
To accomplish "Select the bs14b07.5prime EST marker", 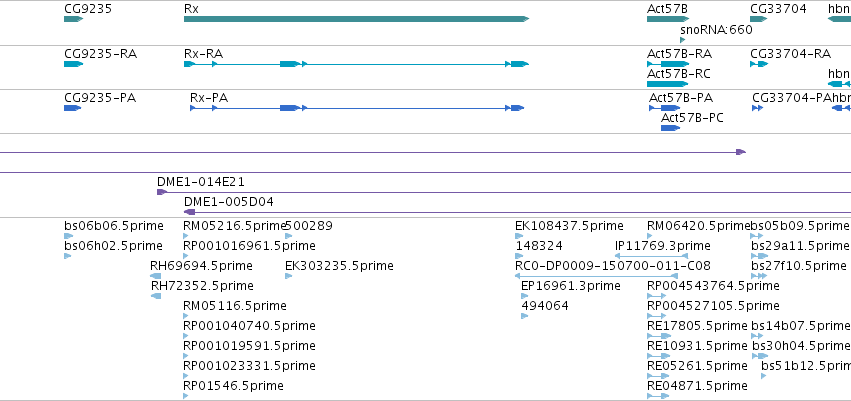I will 759,336.
